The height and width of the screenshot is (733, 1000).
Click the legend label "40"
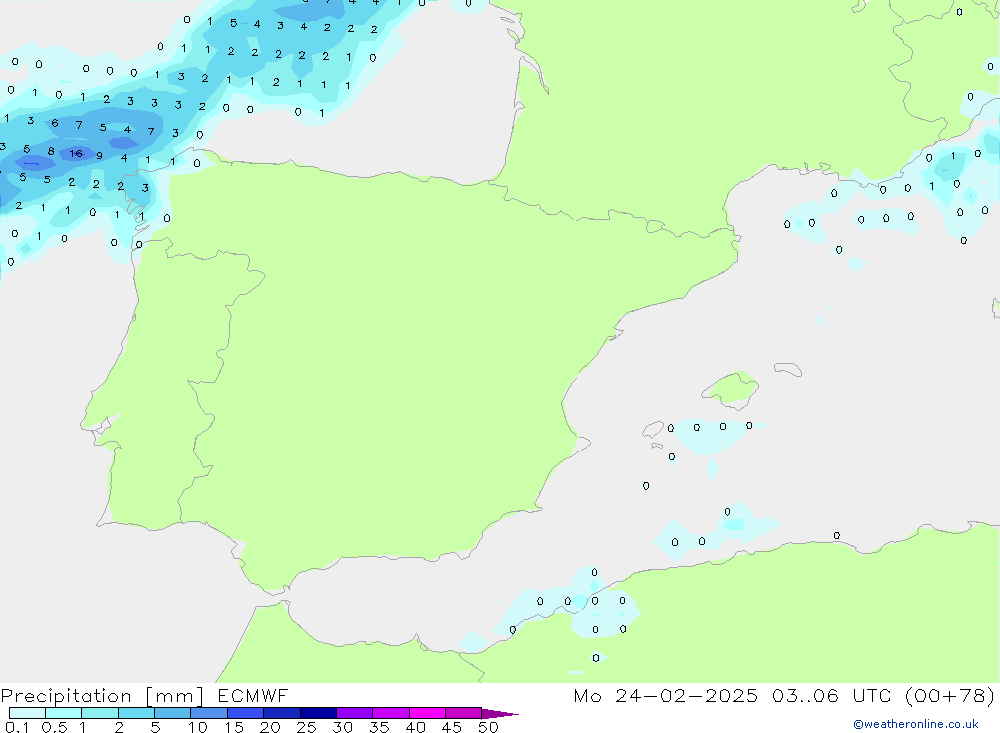(416, 727)
